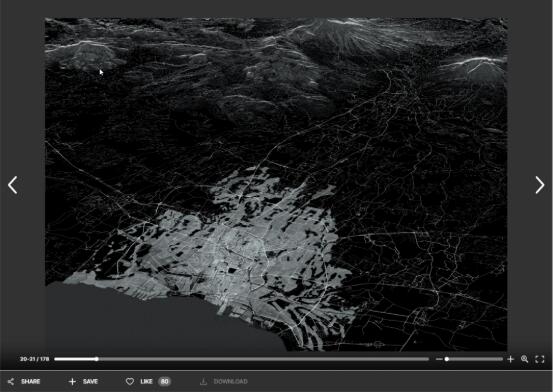Click the download arrow icon
The image size is (553, 392).
203,381
